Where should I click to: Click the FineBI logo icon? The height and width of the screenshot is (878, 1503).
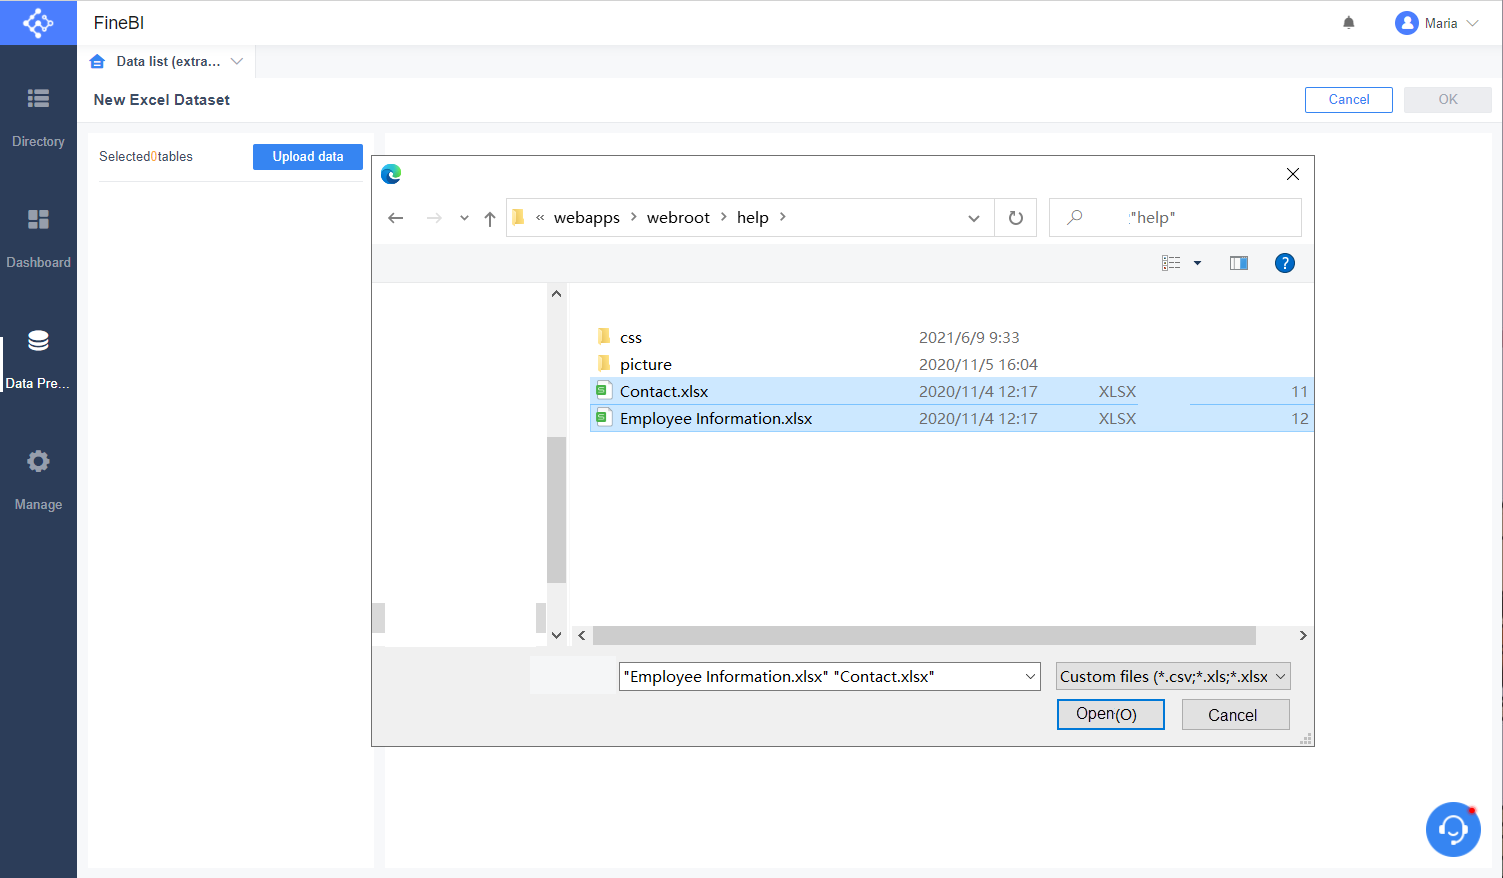click(38, 22)
